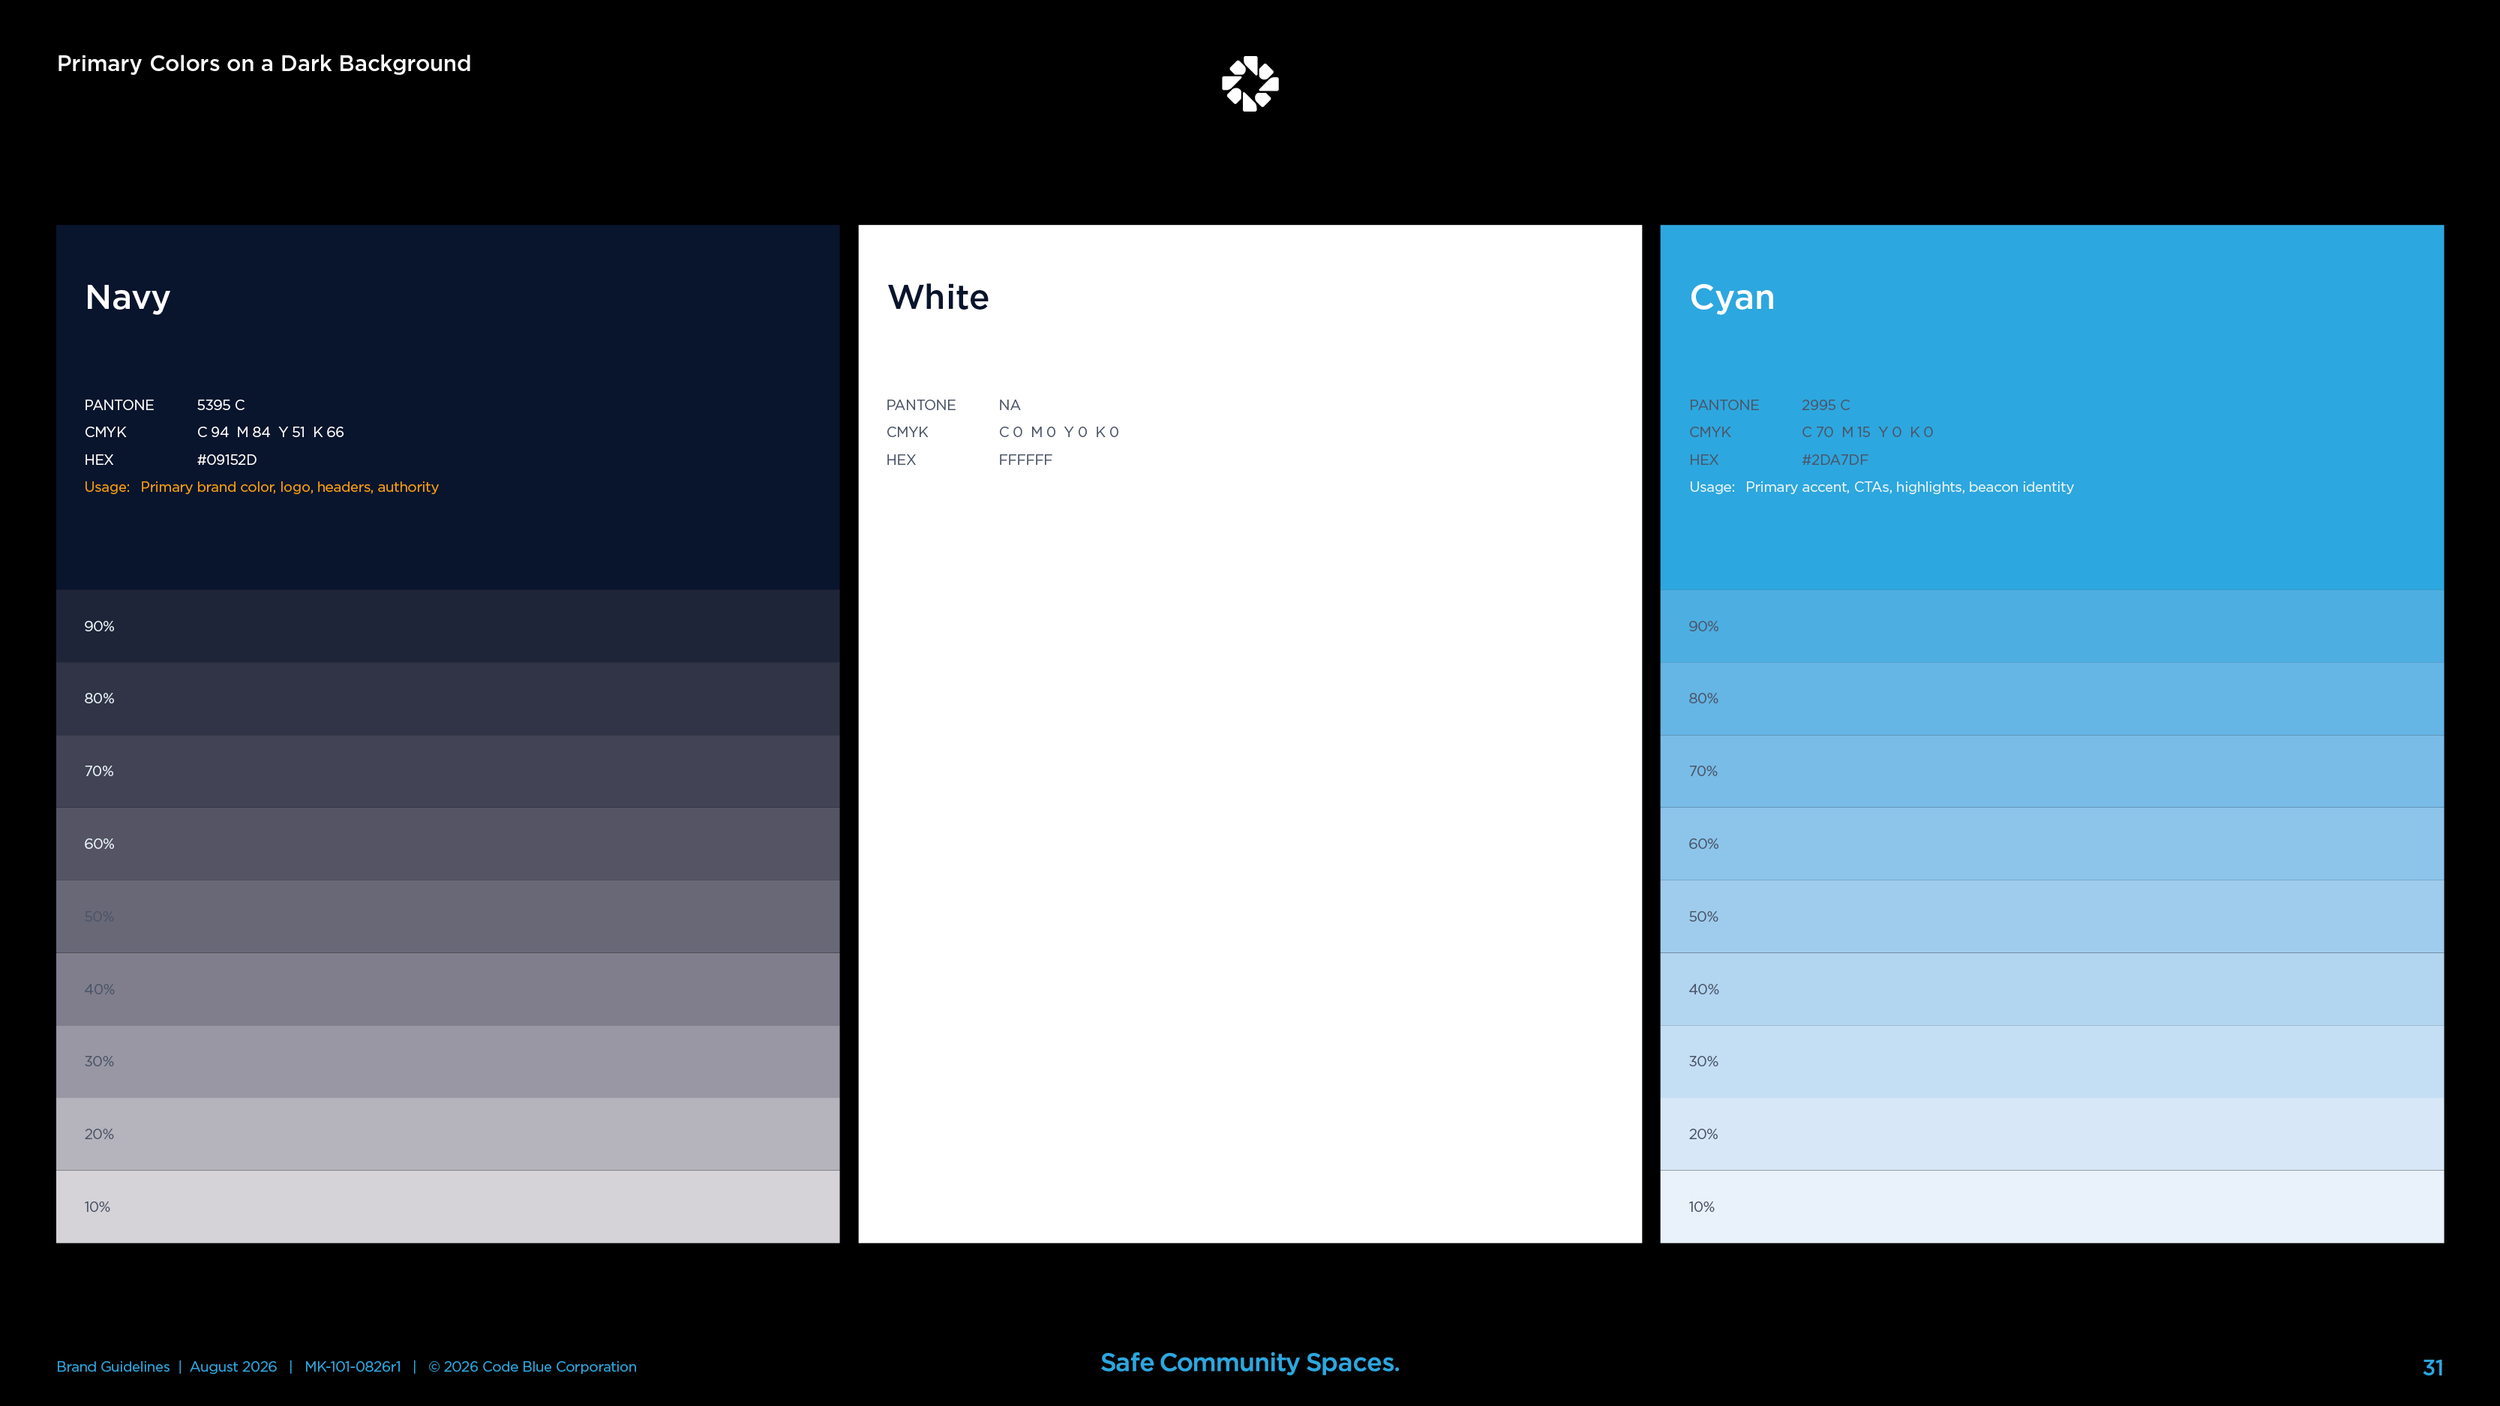Select the Cyan 70% tint swatch

pyautogui.click(x=2052, y=772)
